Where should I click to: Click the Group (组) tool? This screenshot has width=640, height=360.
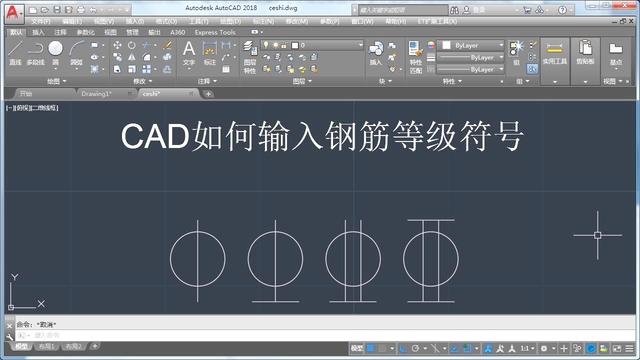(x=516, y=53)
